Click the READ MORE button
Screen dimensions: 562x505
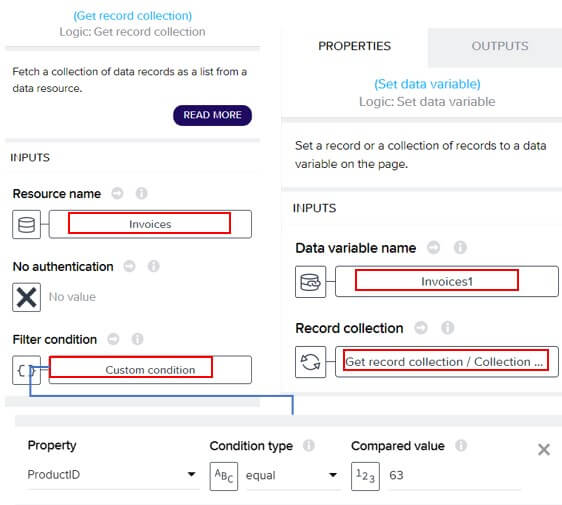[213, 115]
